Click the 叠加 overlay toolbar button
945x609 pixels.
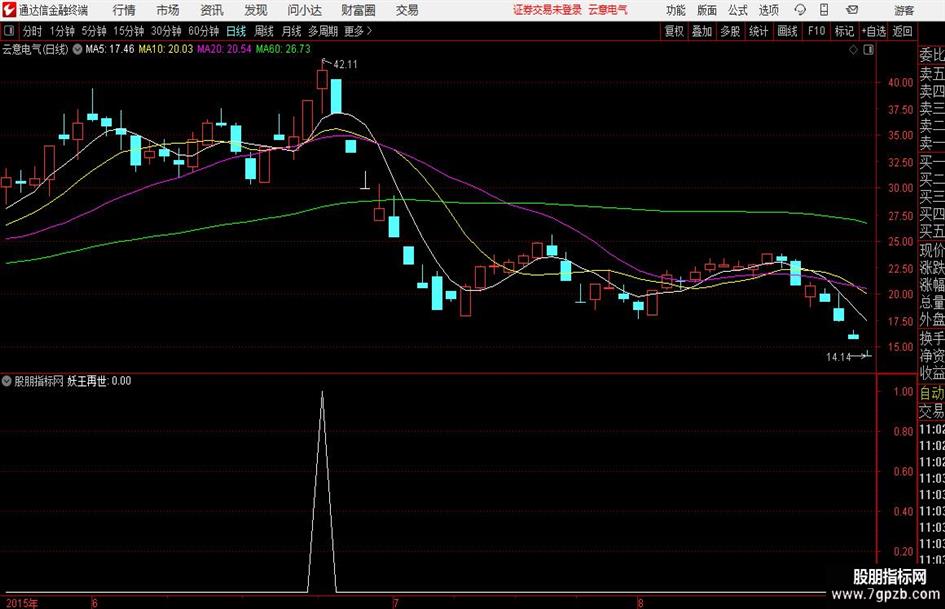pyautogui.click(x=702, y=31)
